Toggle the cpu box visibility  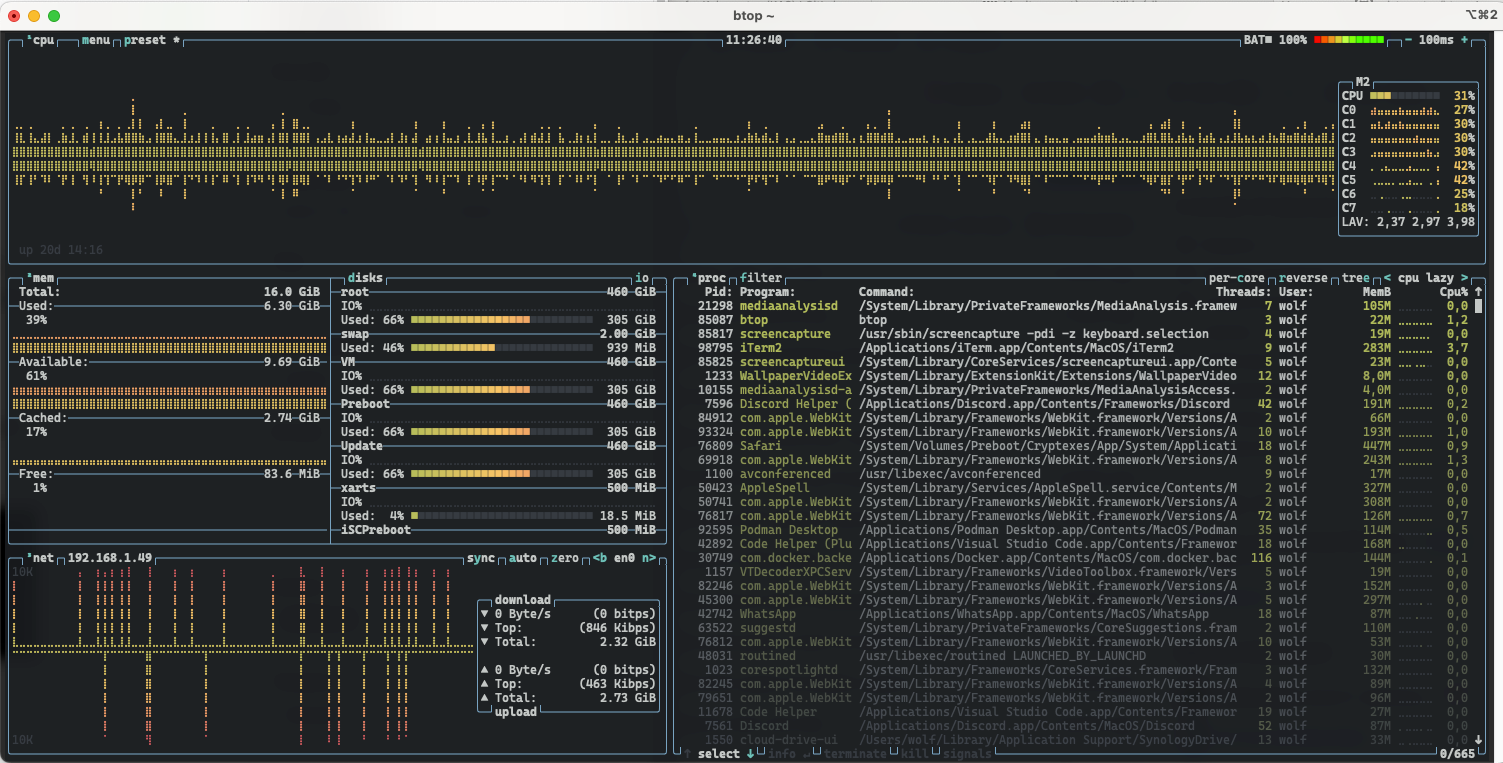pos(41,40)
